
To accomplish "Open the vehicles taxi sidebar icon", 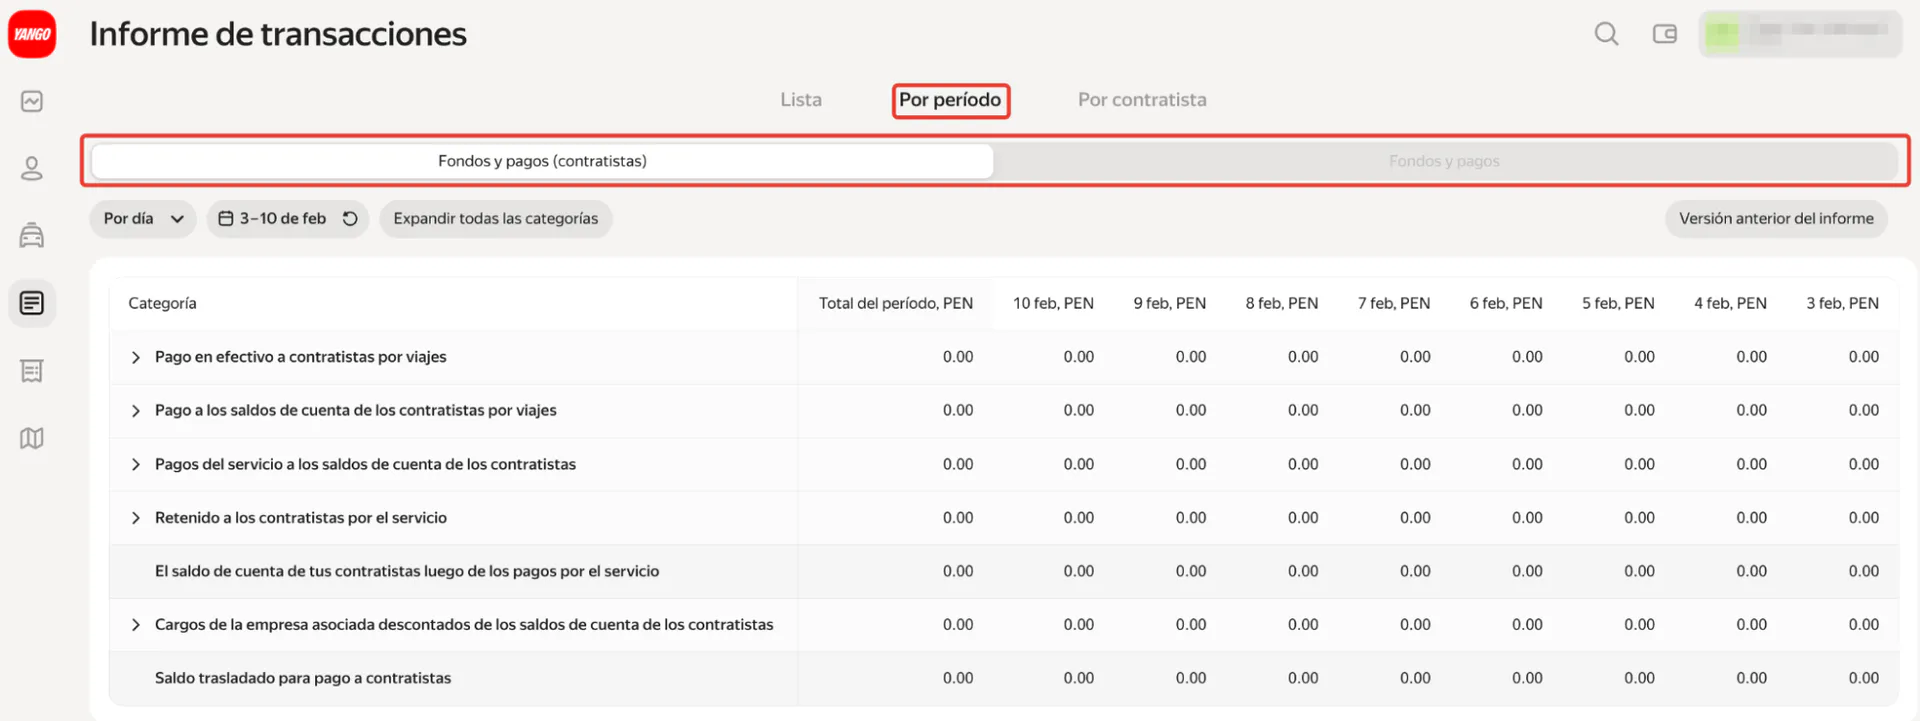I will [x=32, y=235].
